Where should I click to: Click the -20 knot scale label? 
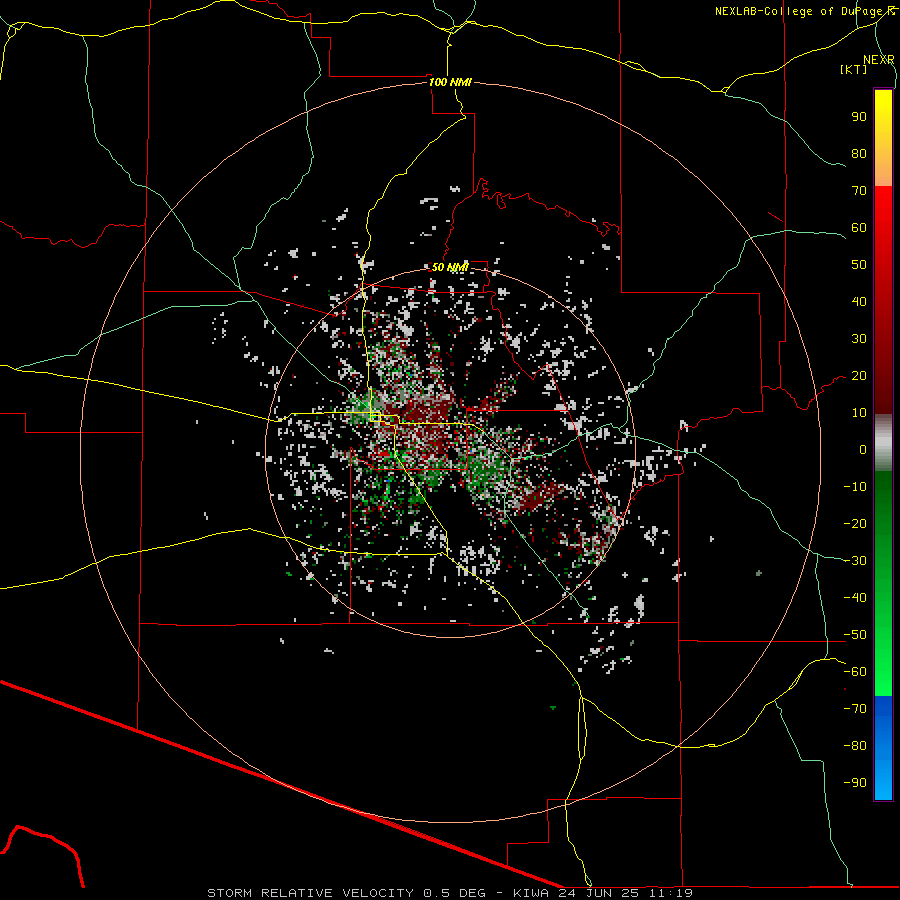pyautogui.click(x=855, y=523)
